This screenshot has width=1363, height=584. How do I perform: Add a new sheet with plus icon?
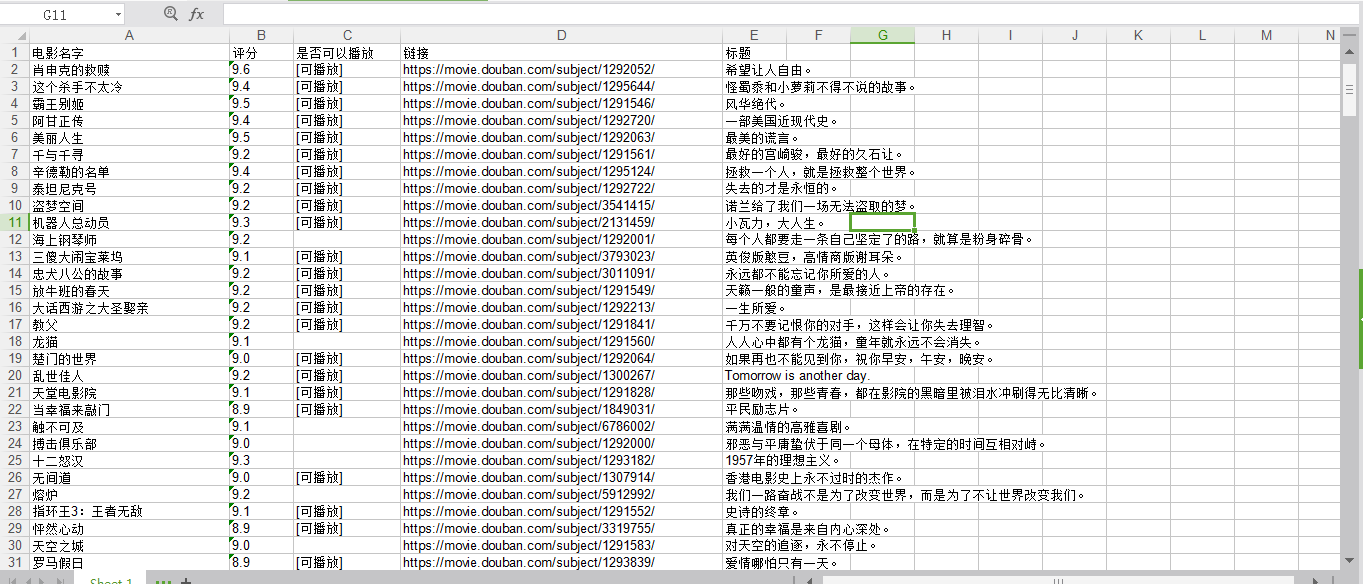186,581
